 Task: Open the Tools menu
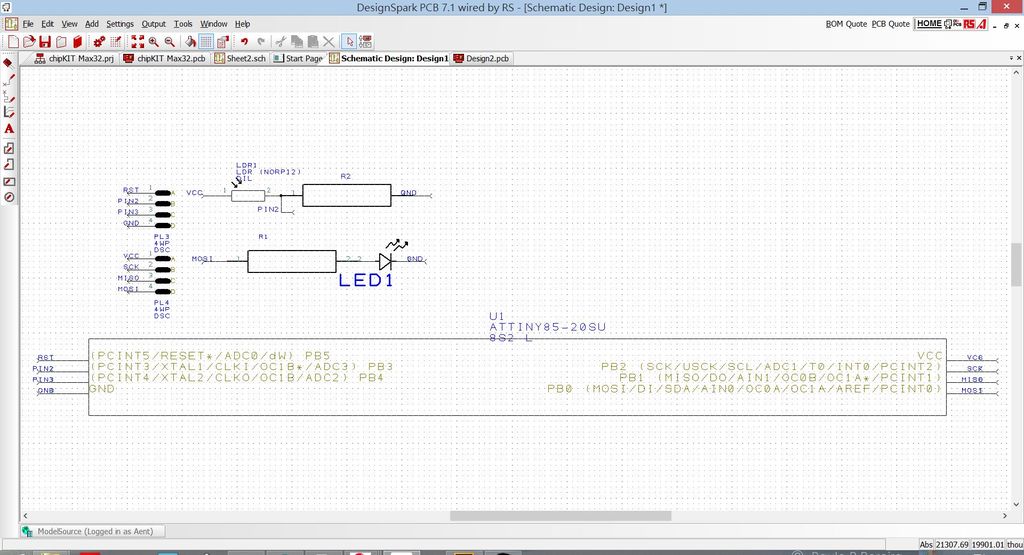click(183, 24)
